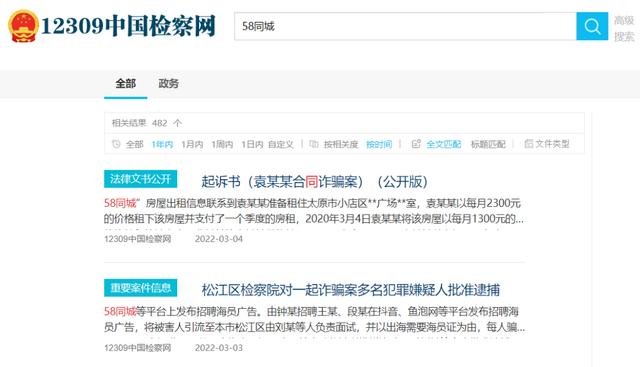Click the clock icon beside 全部 filter
The width and height of the screenshot is (640, 367).
[116, 144]
